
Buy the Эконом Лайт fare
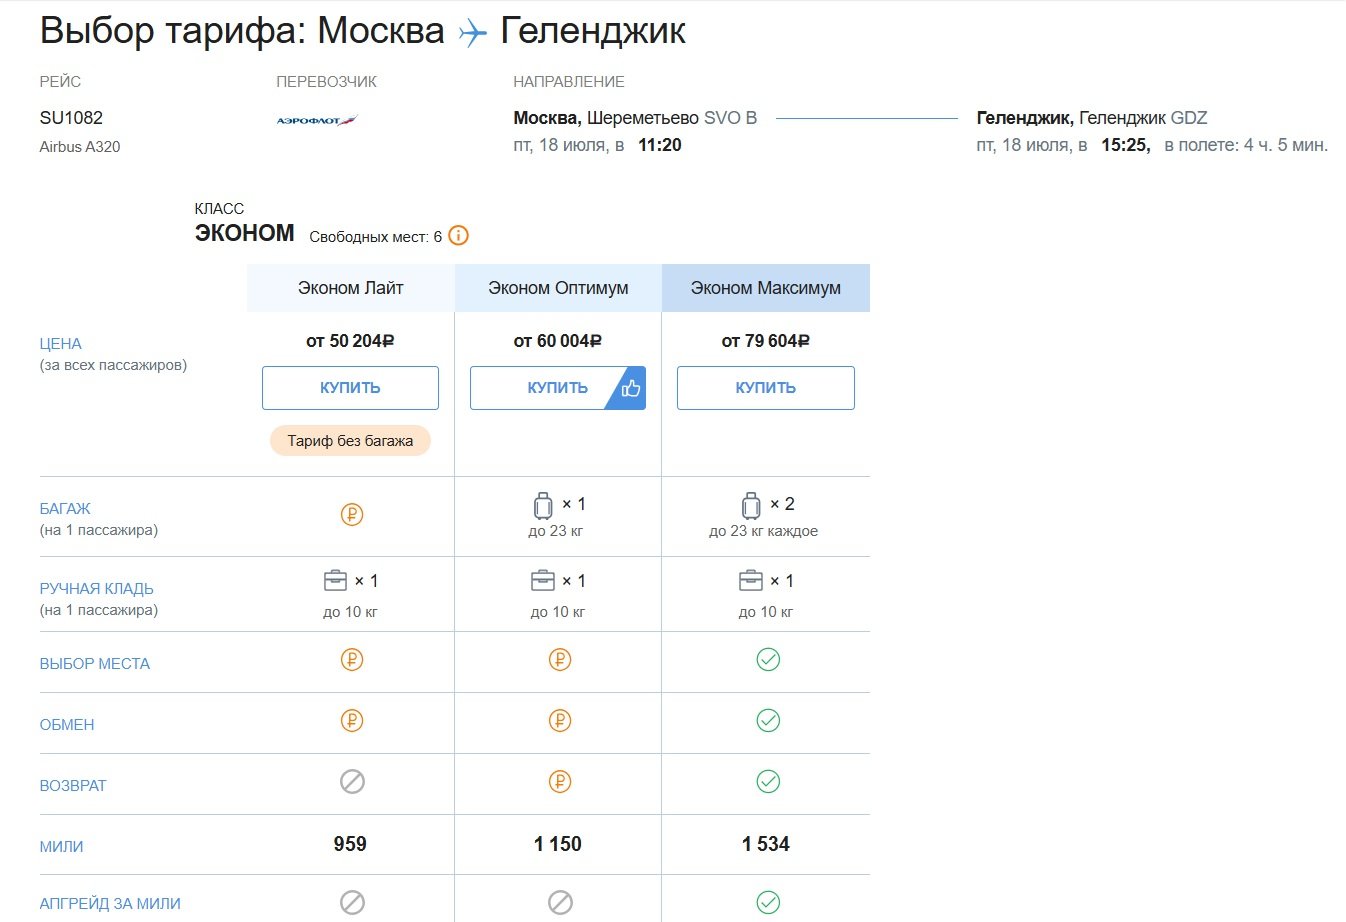(x=350, y=388)
